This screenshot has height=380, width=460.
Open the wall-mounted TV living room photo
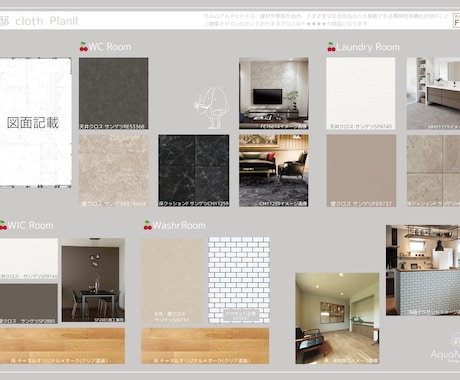coord(274,93)
